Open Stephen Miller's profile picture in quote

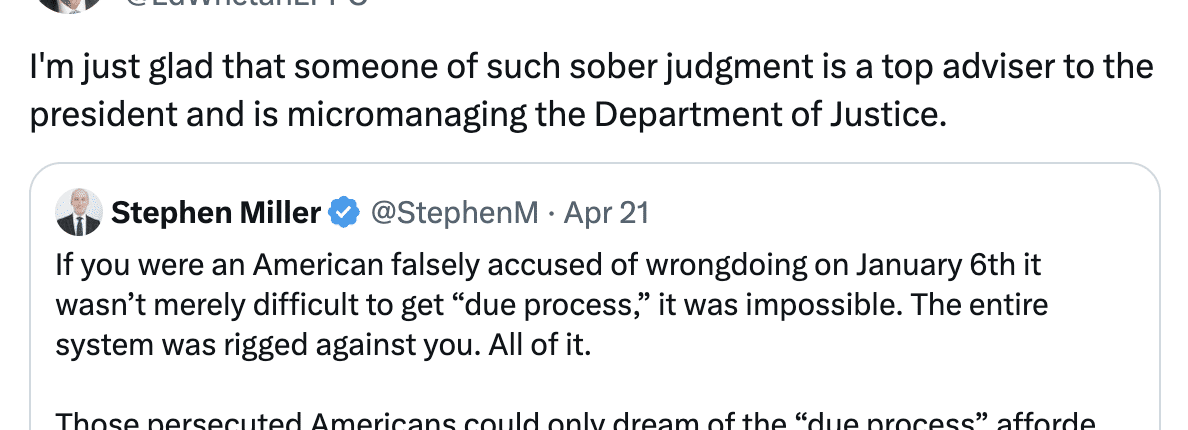click(79, 213)
